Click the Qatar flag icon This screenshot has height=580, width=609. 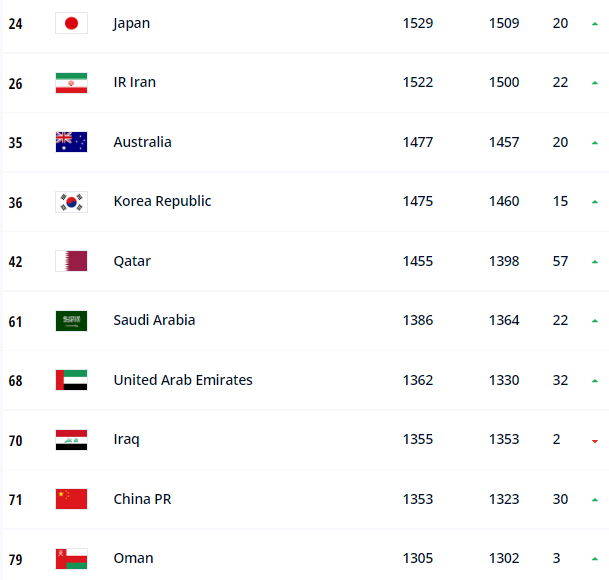(x=71, y=261)
